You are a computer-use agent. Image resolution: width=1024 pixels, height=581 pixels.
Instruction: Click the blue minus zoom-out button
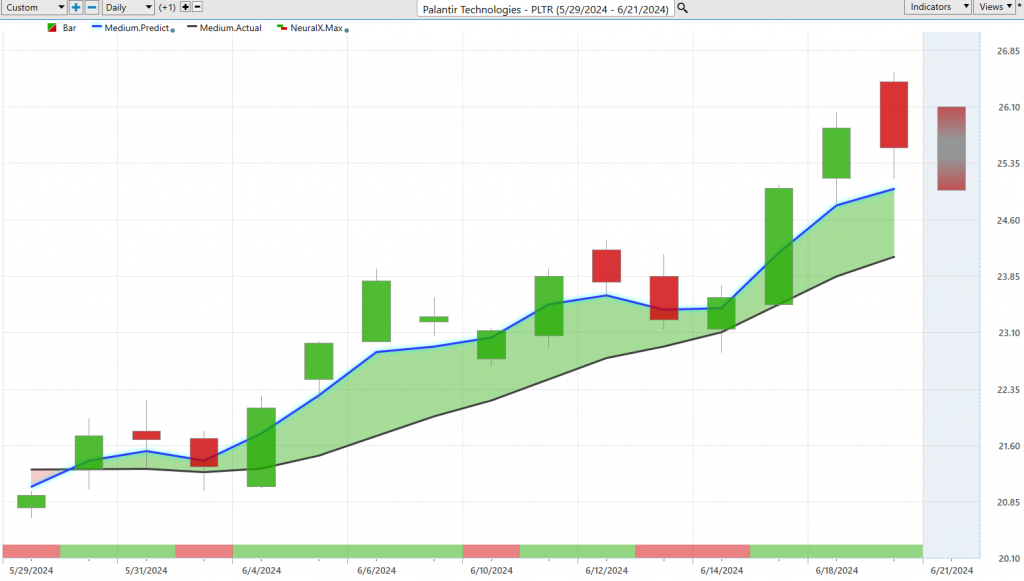pos(92,8)
